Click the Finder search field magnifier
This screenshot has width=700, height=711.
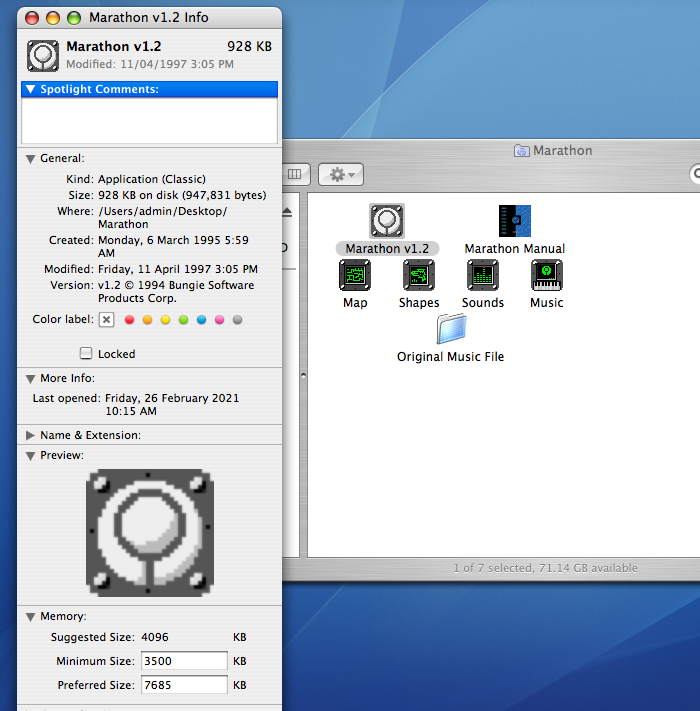coord(696,174)
